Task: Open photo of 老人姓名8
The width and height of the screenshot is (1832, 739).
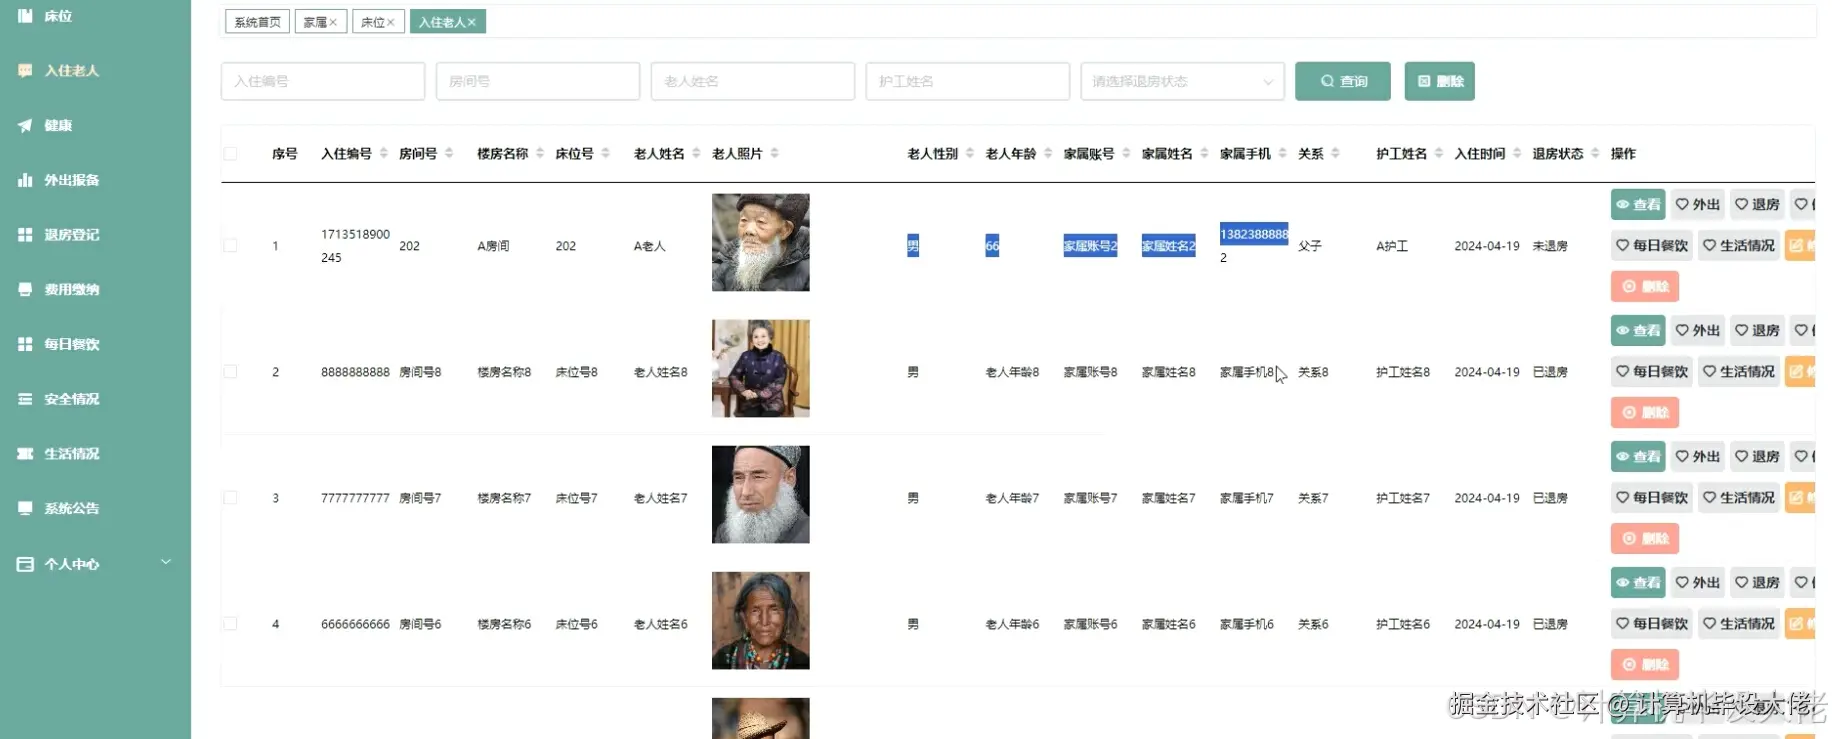Action: click(761, 369)
